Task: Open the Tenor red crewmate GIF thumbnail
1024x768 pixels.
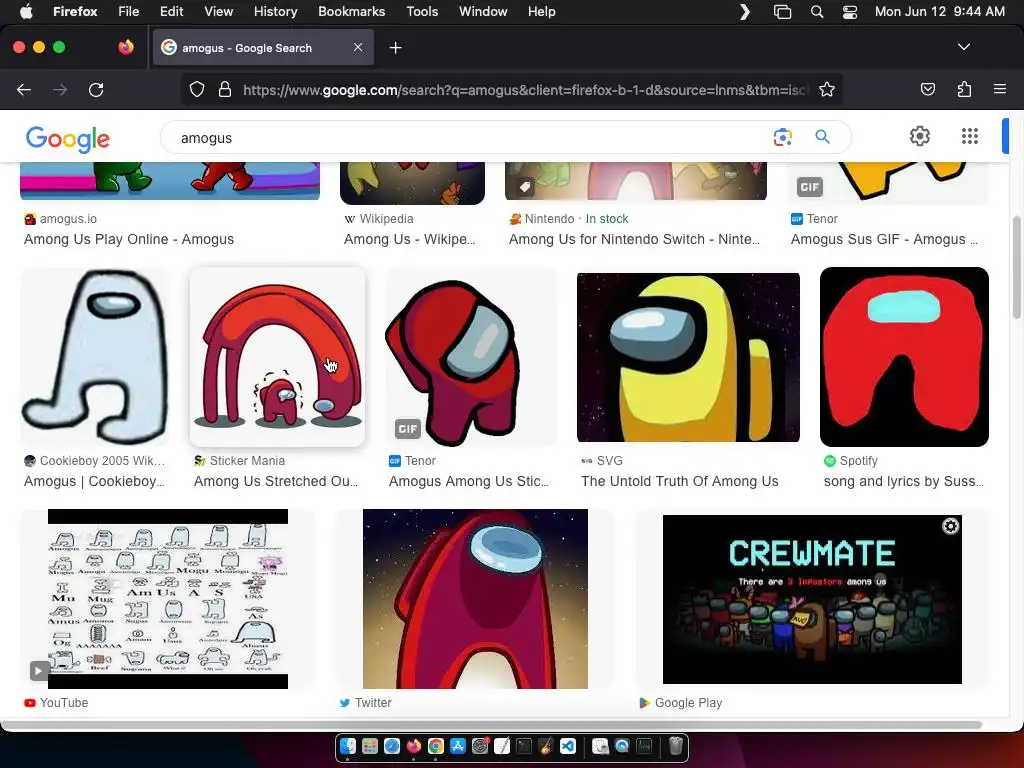Action: click(471, 357)
